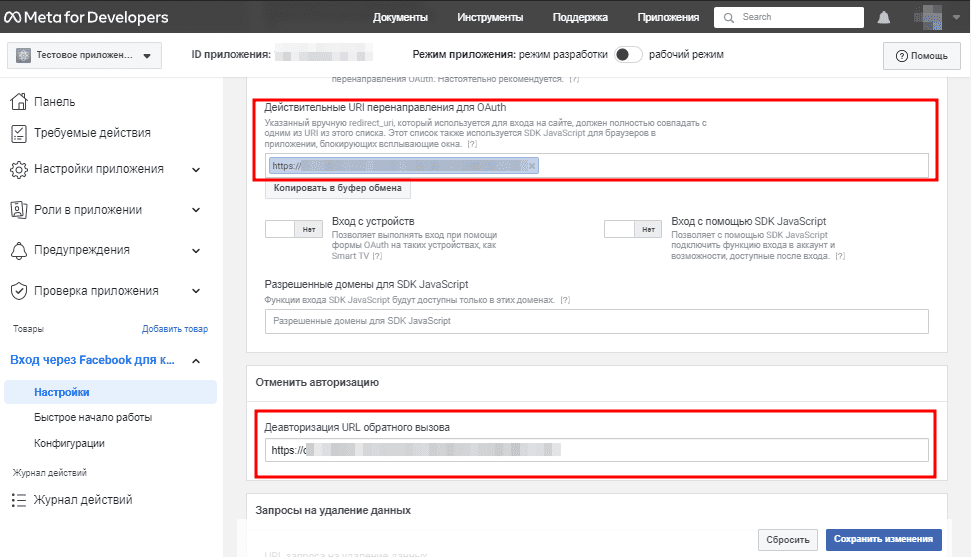Click the Панель home icon
Screen dimensions: 971x557
(x=19, y=101)
